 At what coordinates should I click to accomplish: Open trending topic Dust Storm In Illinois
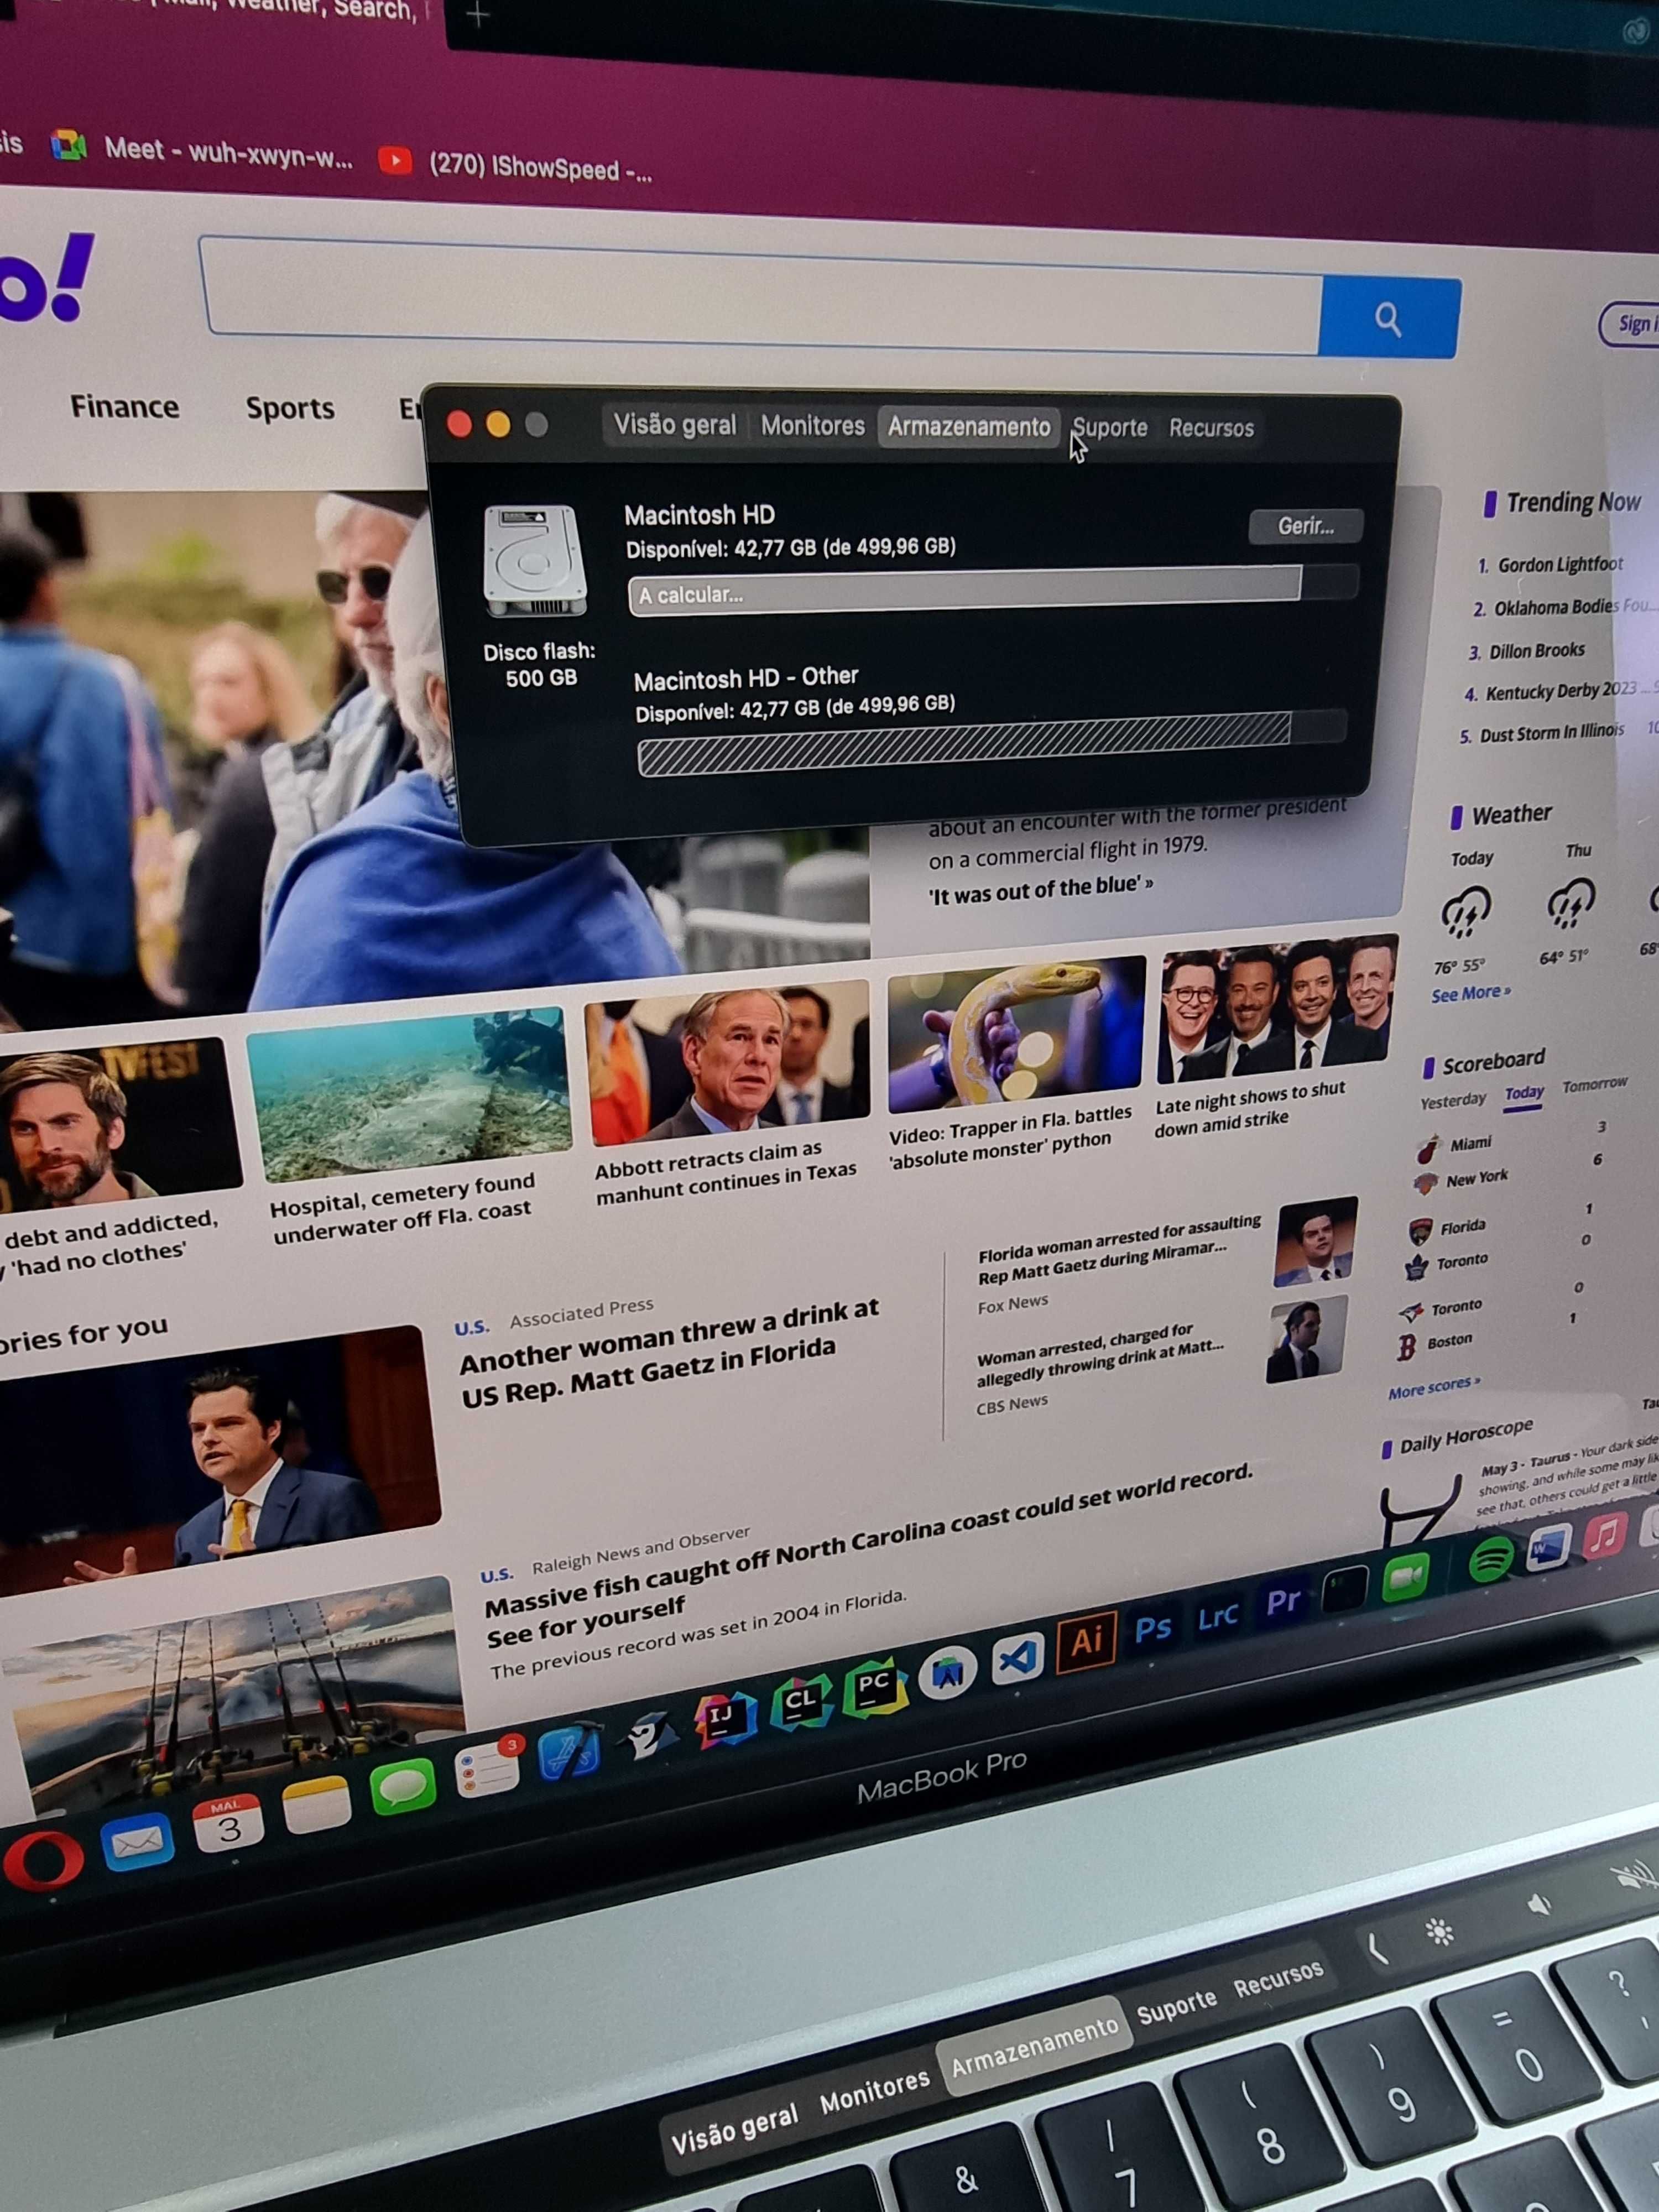pos(1551,733)
